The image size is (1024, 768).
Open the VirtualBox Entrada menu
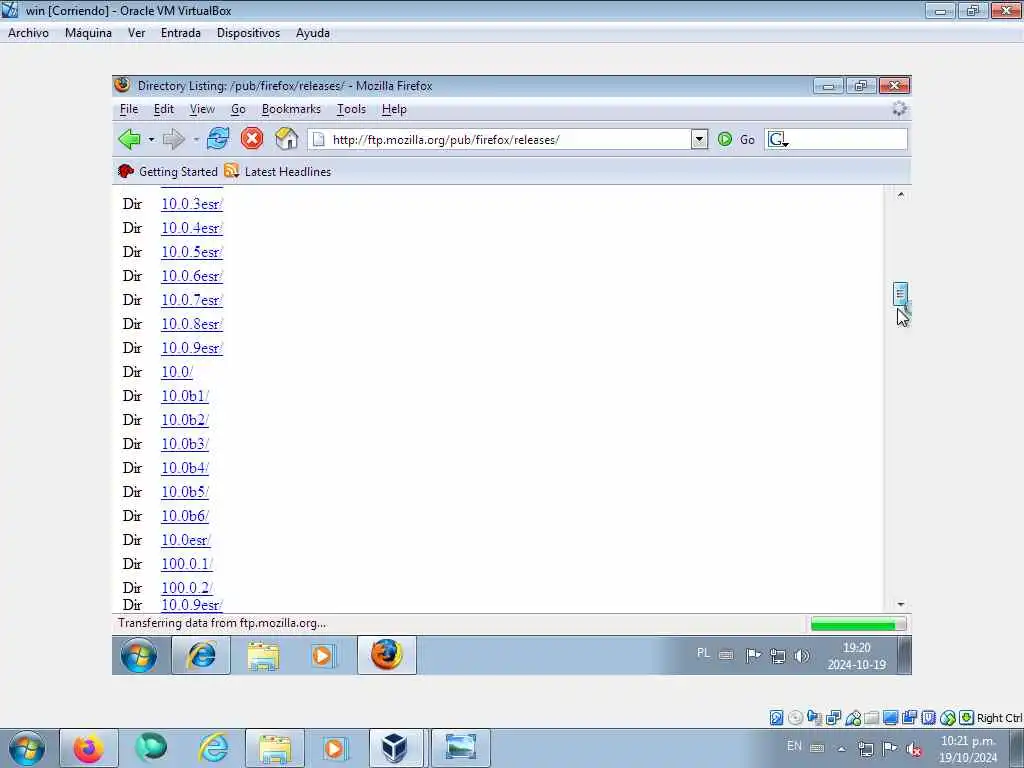pyautogui.click(x=181, y=33)
